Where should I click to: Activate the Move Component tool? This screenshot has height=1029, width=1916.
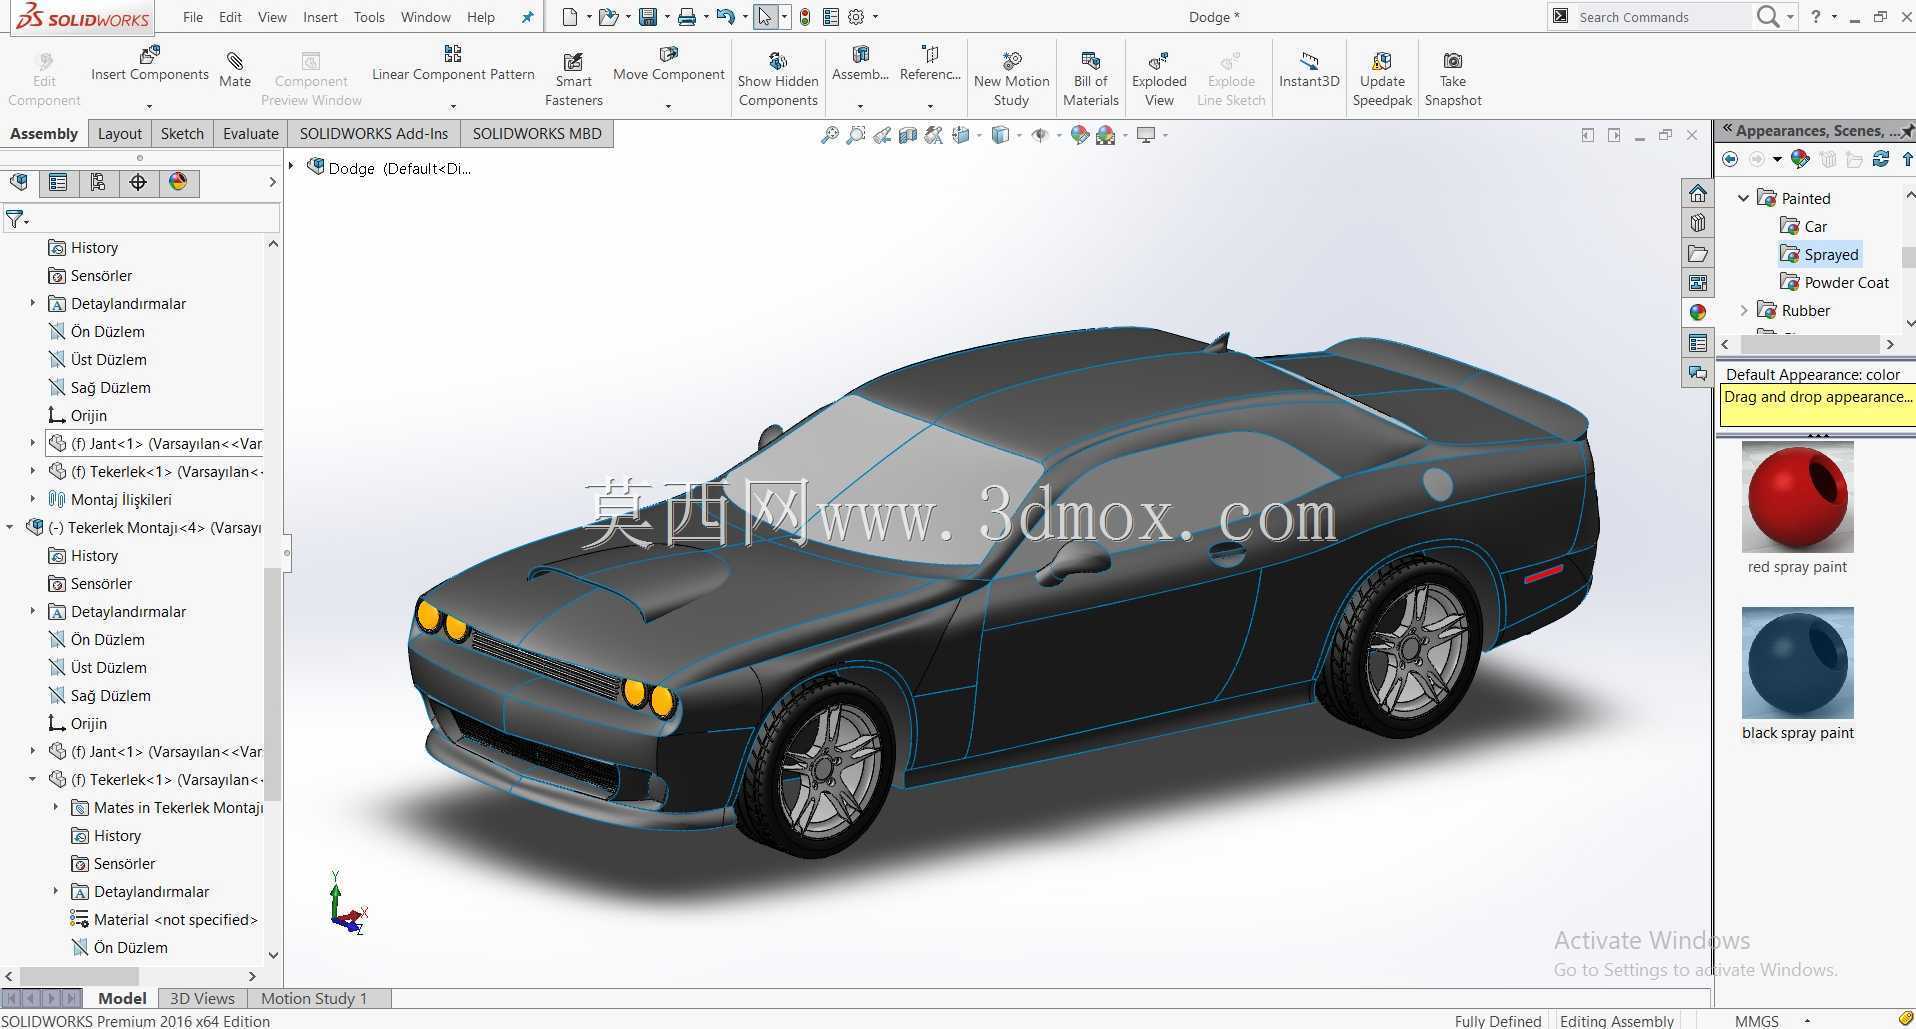click(x=668, y=64)
